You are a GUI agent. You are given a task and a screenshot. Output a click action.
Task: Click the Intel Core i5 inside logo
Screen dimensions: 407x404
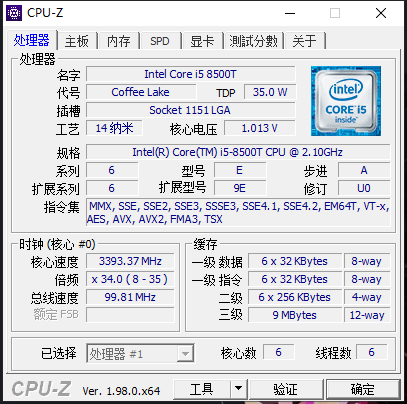346,101
